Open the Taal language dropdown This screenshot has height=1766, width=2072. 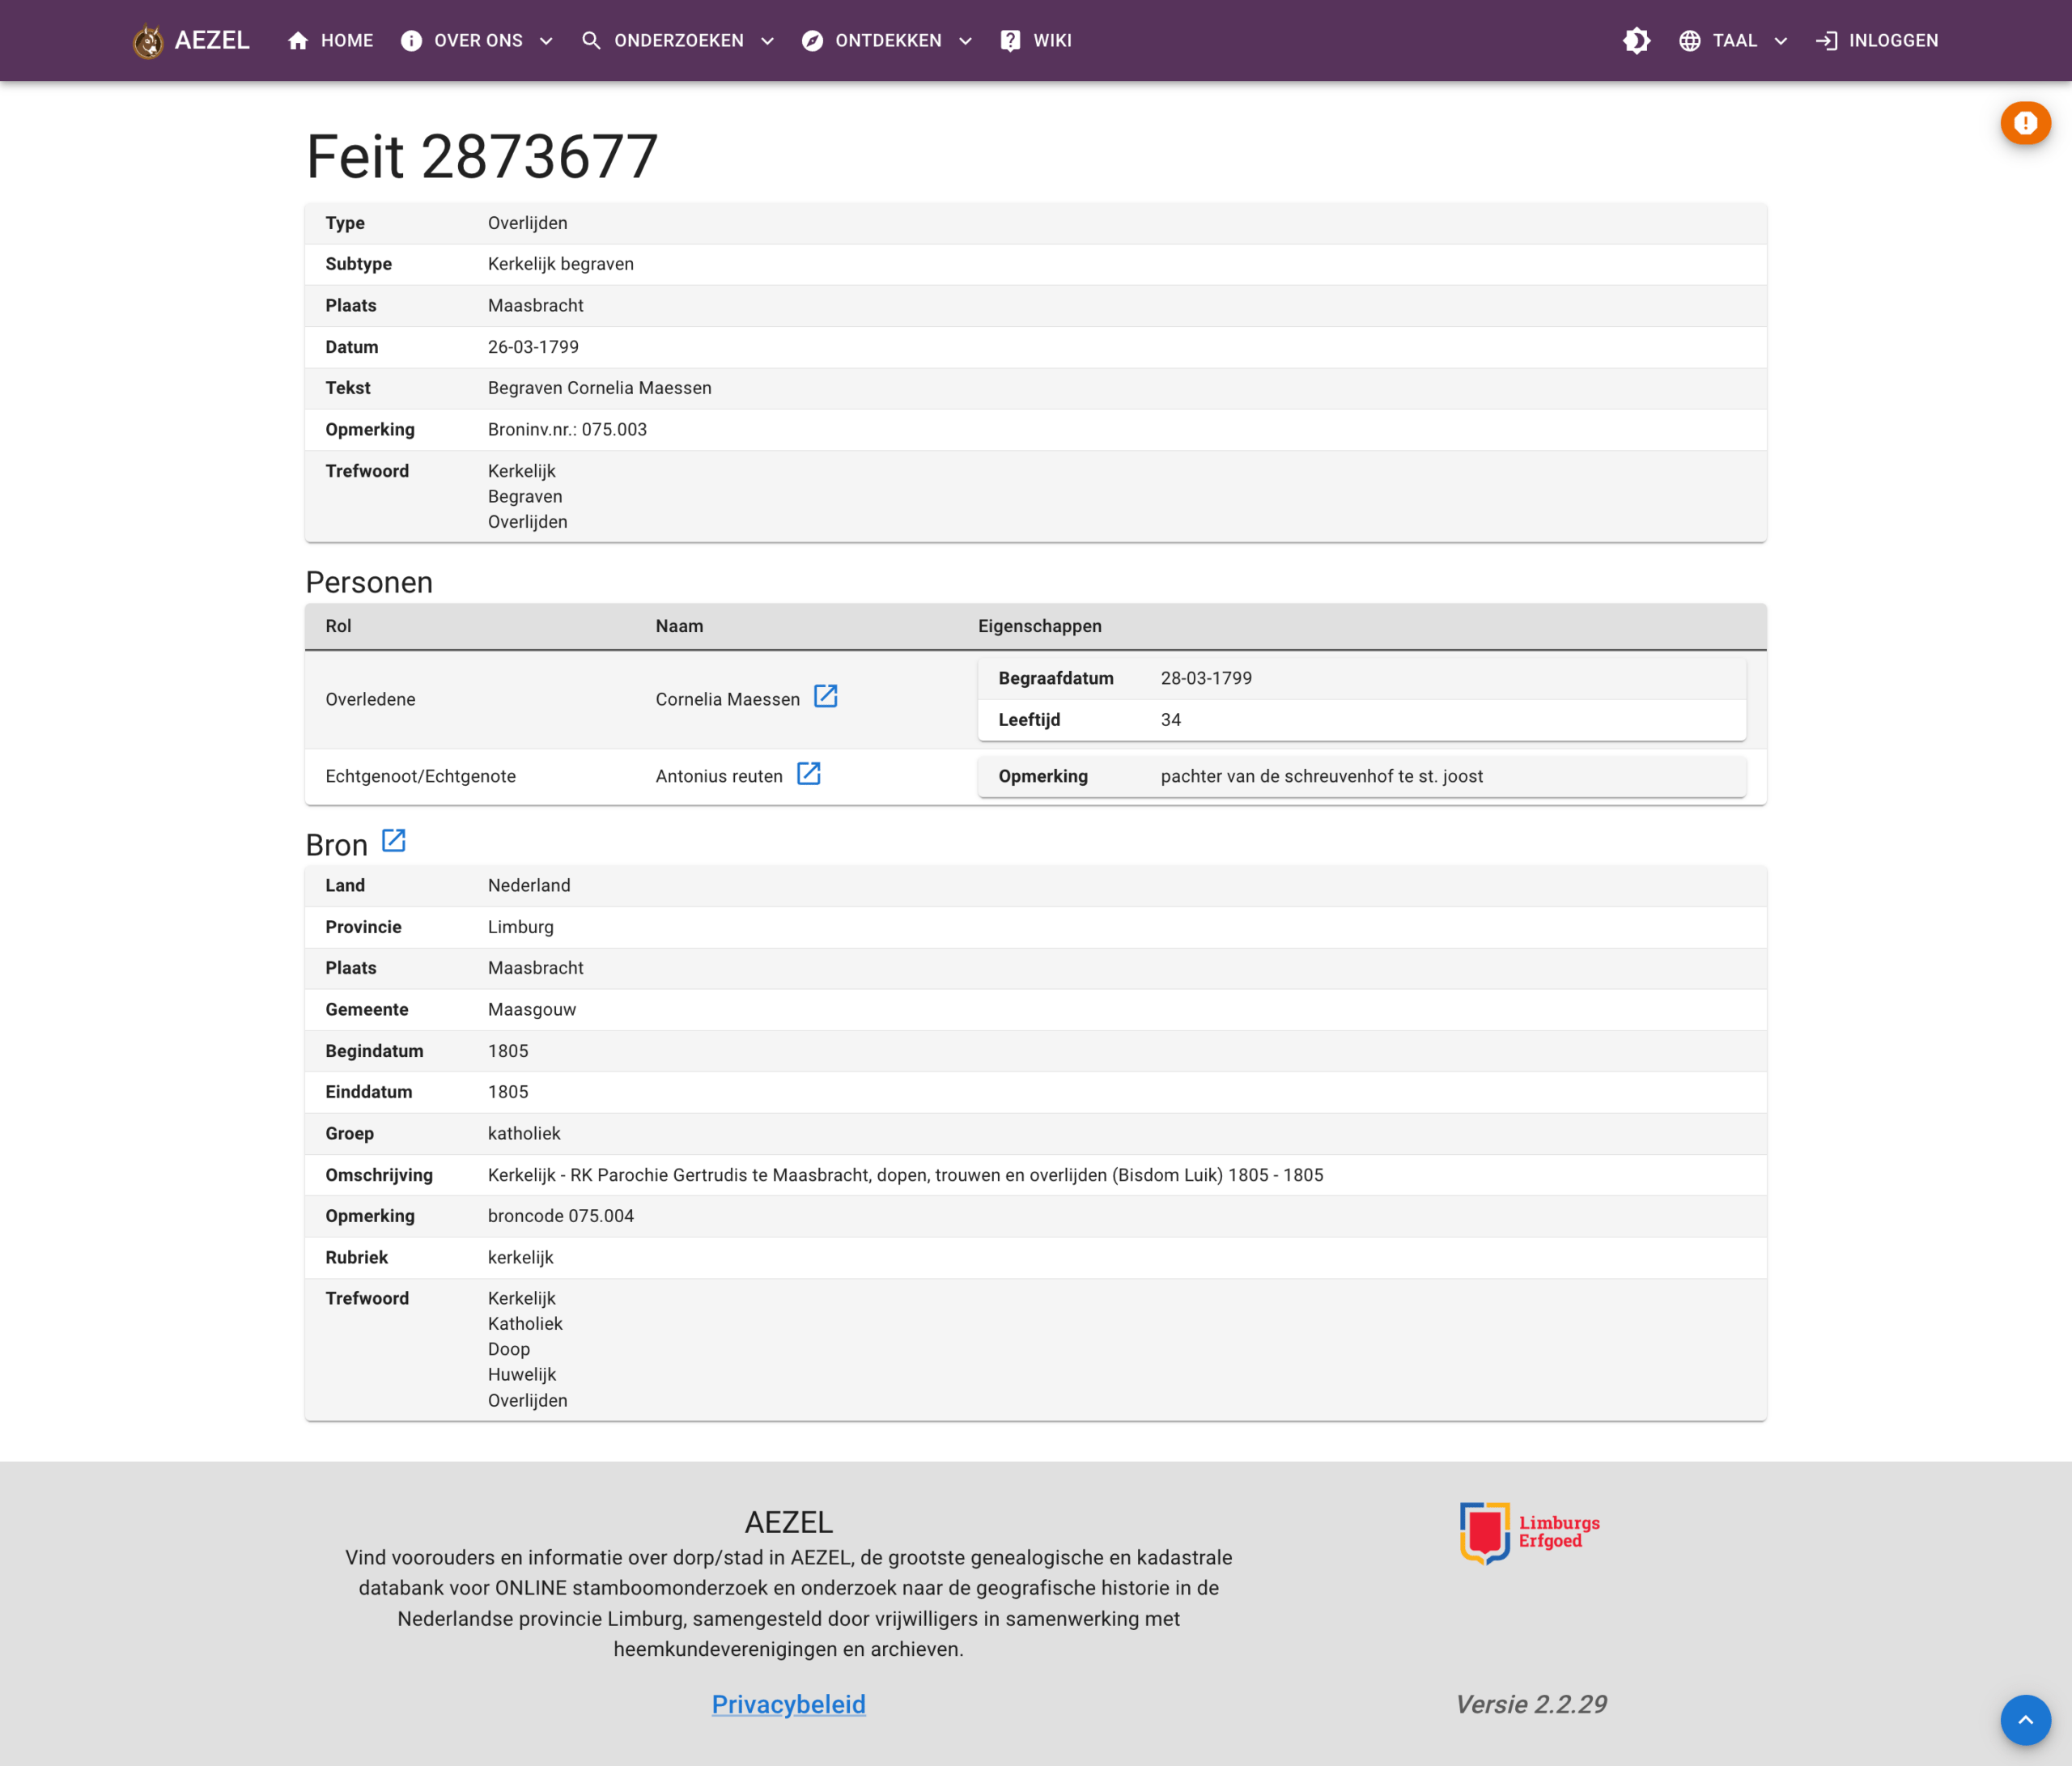tap(1733, 41)
